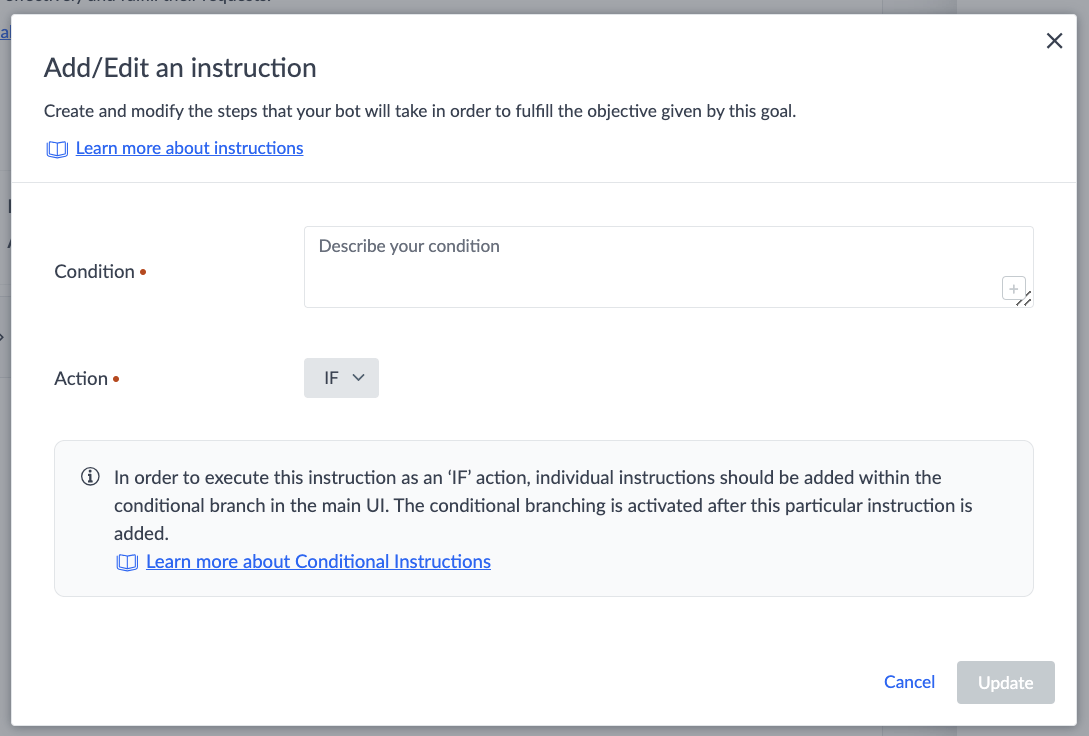Expand the chevron arrow next to IF
Screen dimensions: 1089x736
tap(358, 378)
